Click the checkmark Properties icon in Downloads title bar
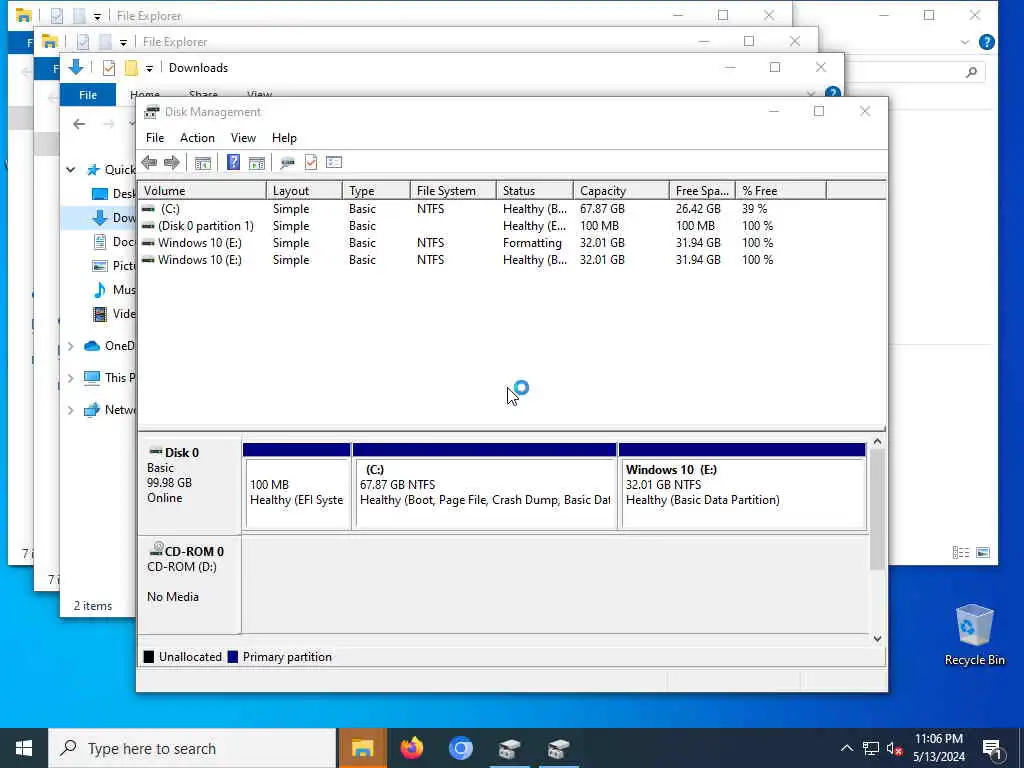The width and height of the screenshot is (1024, 768). (108, 68)
